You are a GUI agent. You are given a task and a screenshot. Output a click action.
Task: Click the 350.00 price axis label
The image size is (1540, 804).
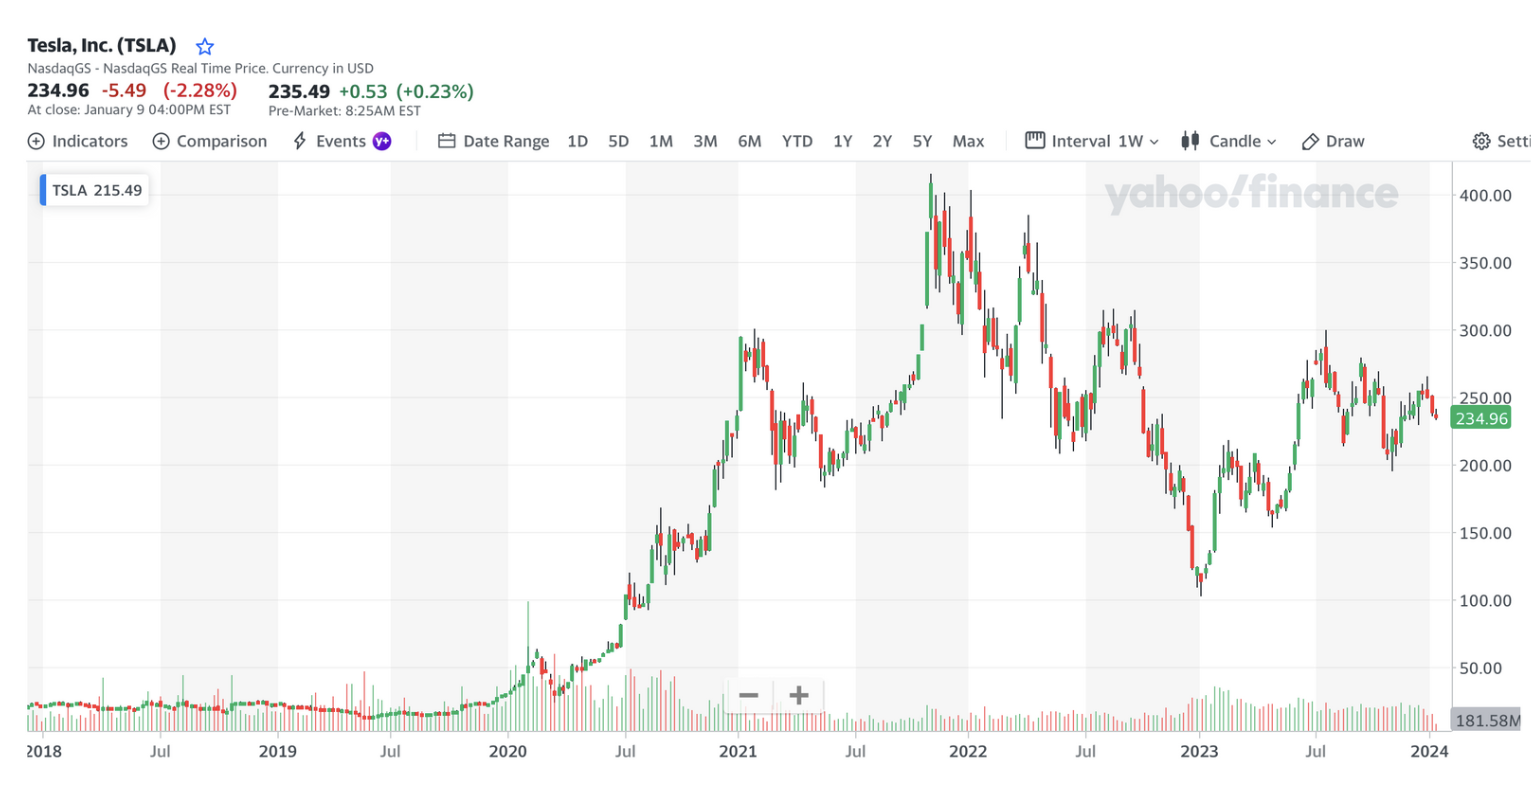click(1485, 263)
